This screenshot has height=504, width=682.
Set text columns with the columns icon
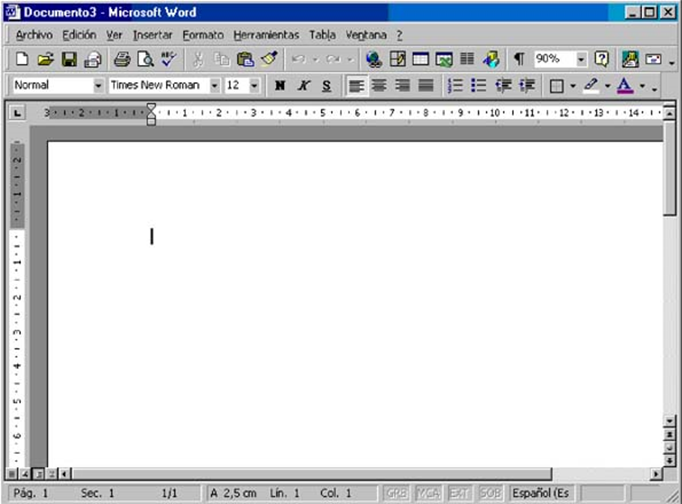tap(467, 59)
